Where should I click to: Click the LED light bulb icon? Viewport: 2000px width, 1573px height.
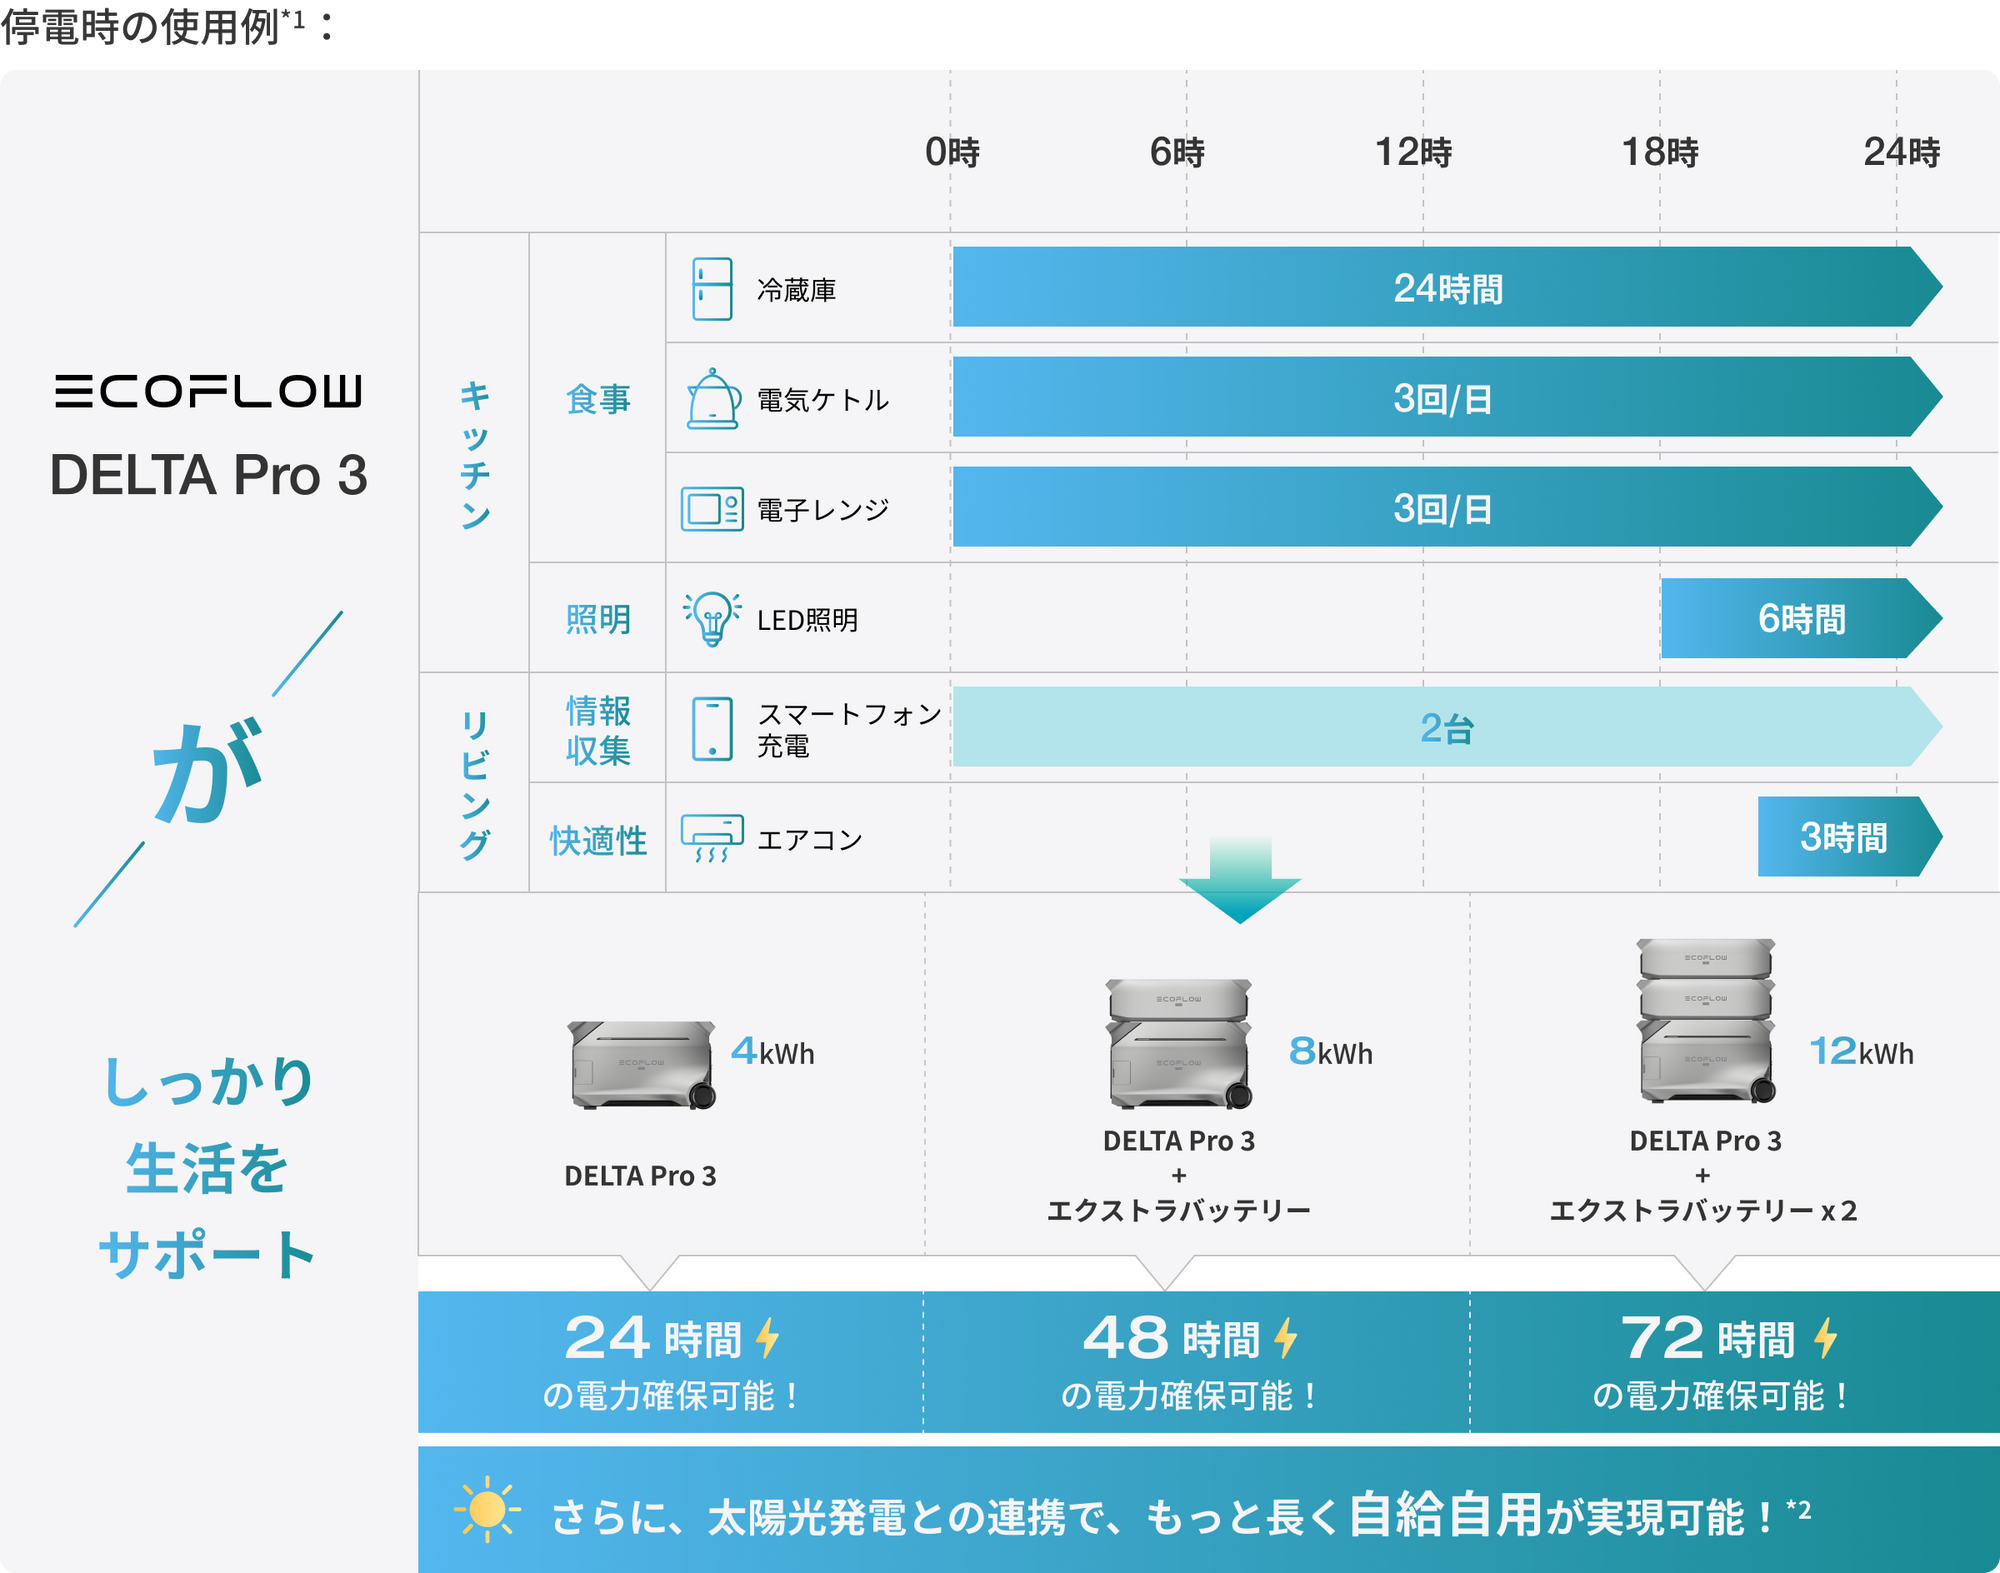[x=712, y=619]
